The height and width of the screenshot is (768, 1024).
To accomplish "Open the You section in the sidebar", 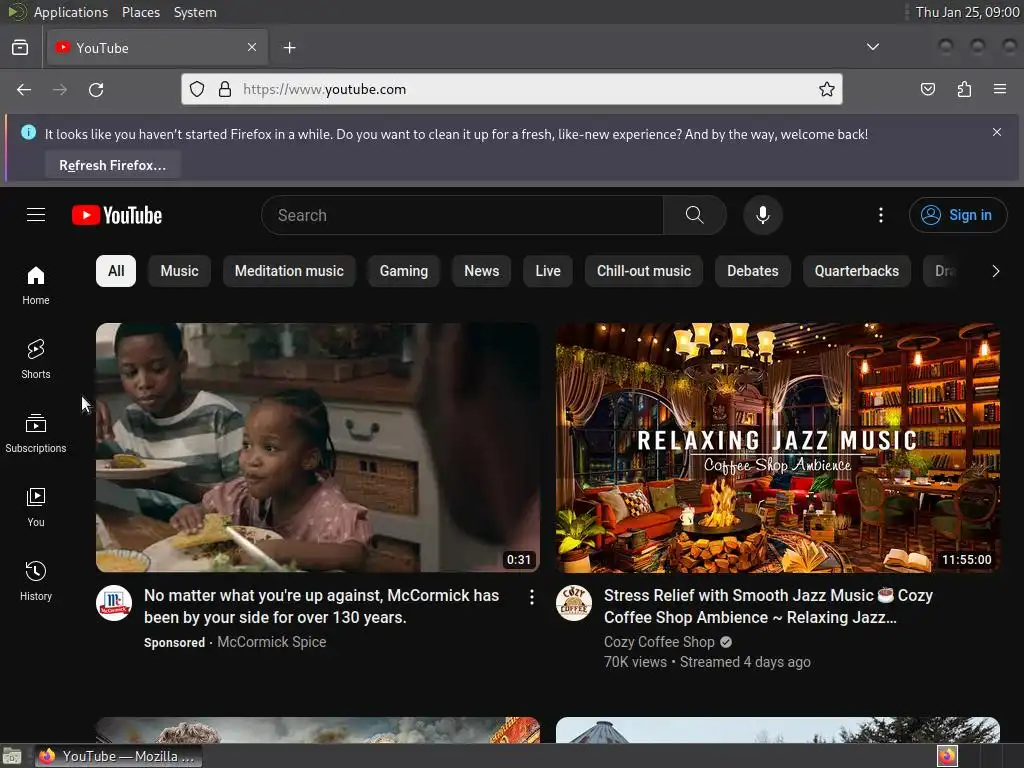I will pyautogui.click(x=36, y=507).
